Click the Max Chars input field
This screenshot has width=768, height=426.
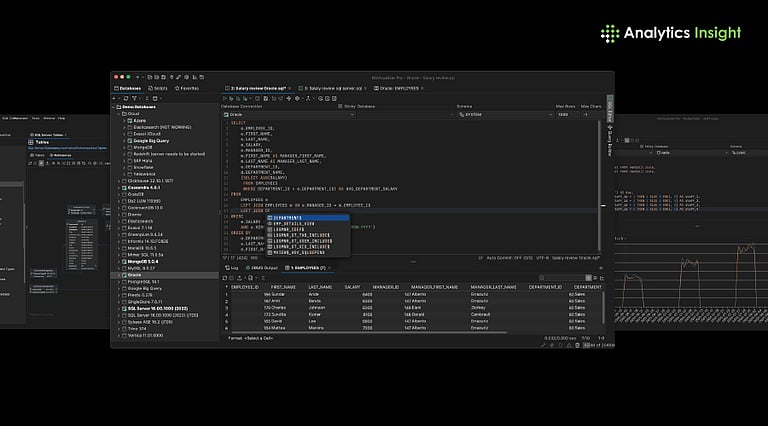tap(591, 115)
